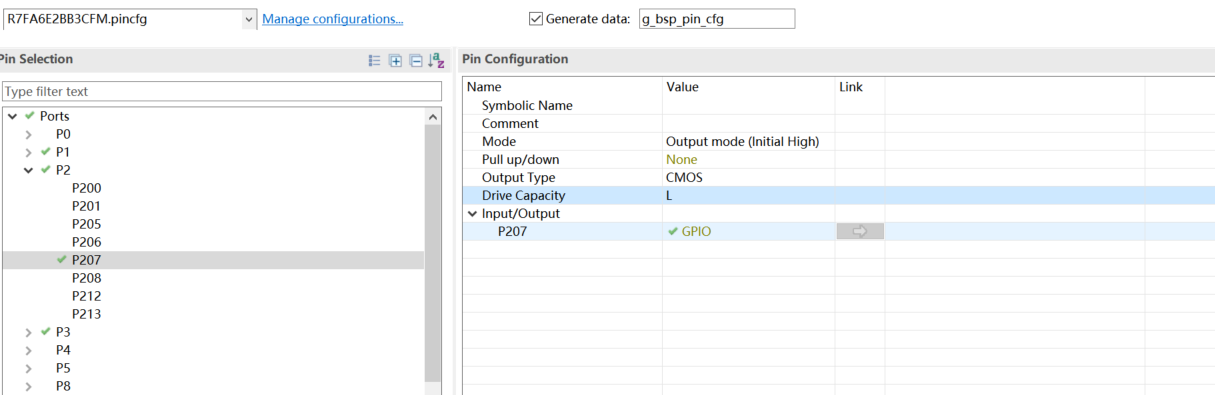Click the P4 label in the port tree
The image size is (1215, 395).
pos(63,350)
